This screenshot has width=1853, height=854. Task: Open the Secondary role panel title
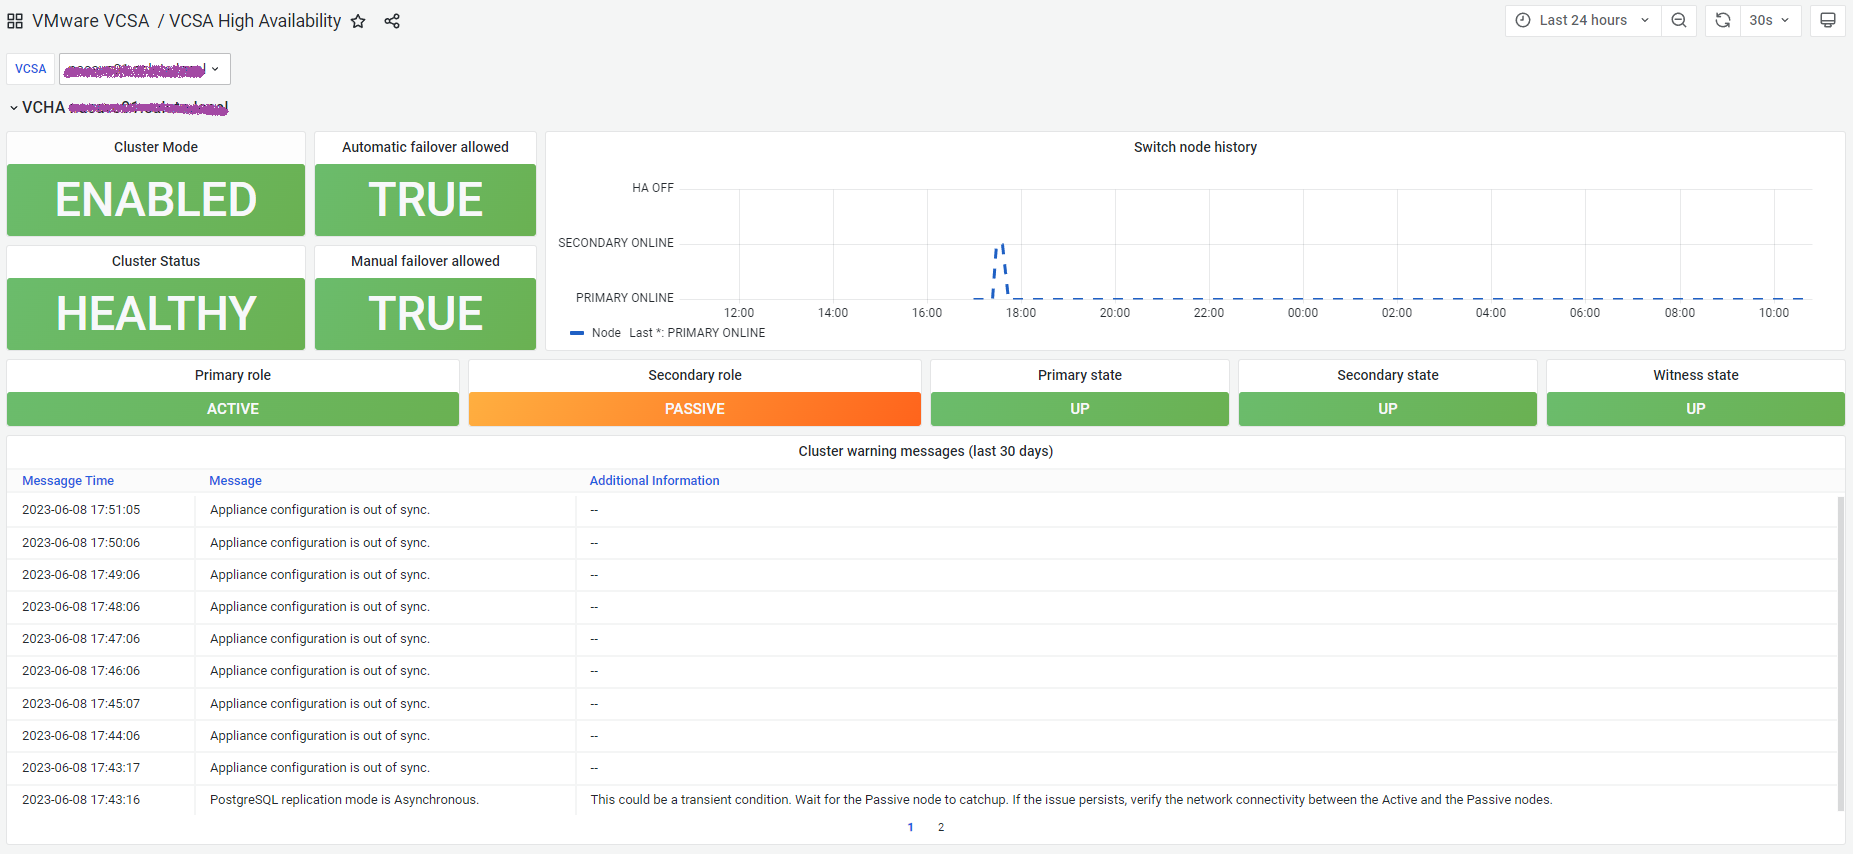coord(695,375)
